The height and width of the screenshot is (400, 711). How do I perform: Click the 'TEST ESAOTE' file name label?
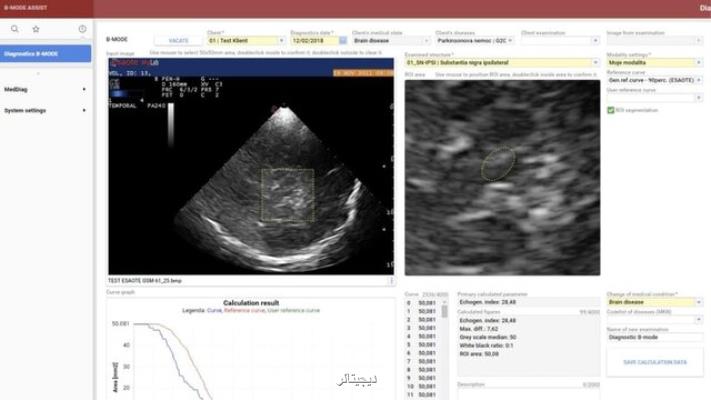point(145,281)
